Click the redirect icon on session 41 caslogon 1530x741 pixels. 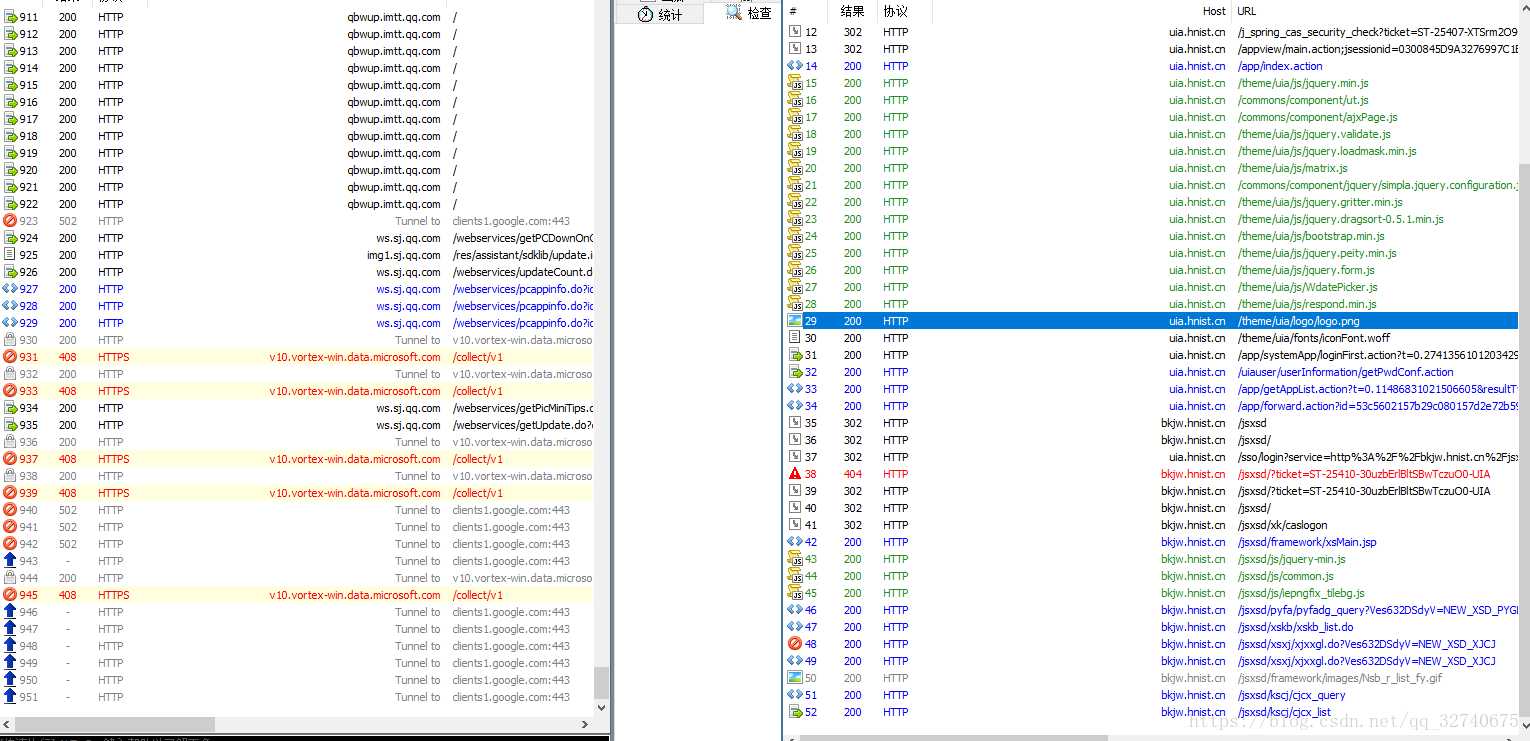[795, 525]
